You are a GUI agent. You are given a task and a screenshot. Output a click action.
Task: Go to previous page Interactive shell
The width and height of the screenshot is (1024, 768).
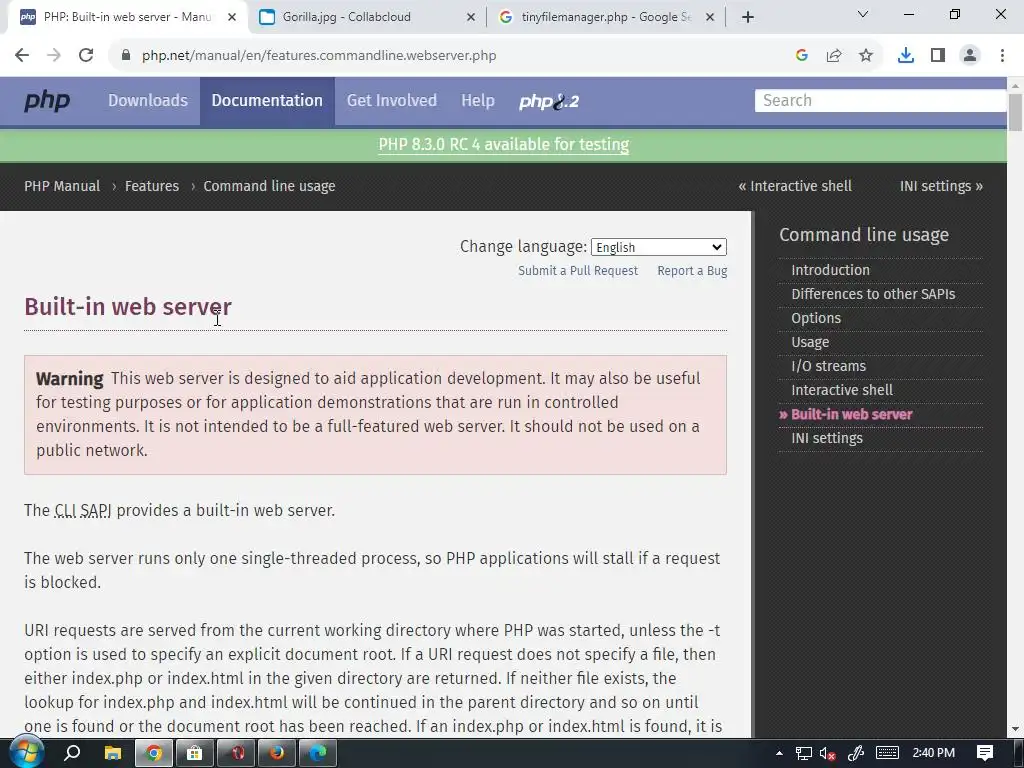point(795,186)
